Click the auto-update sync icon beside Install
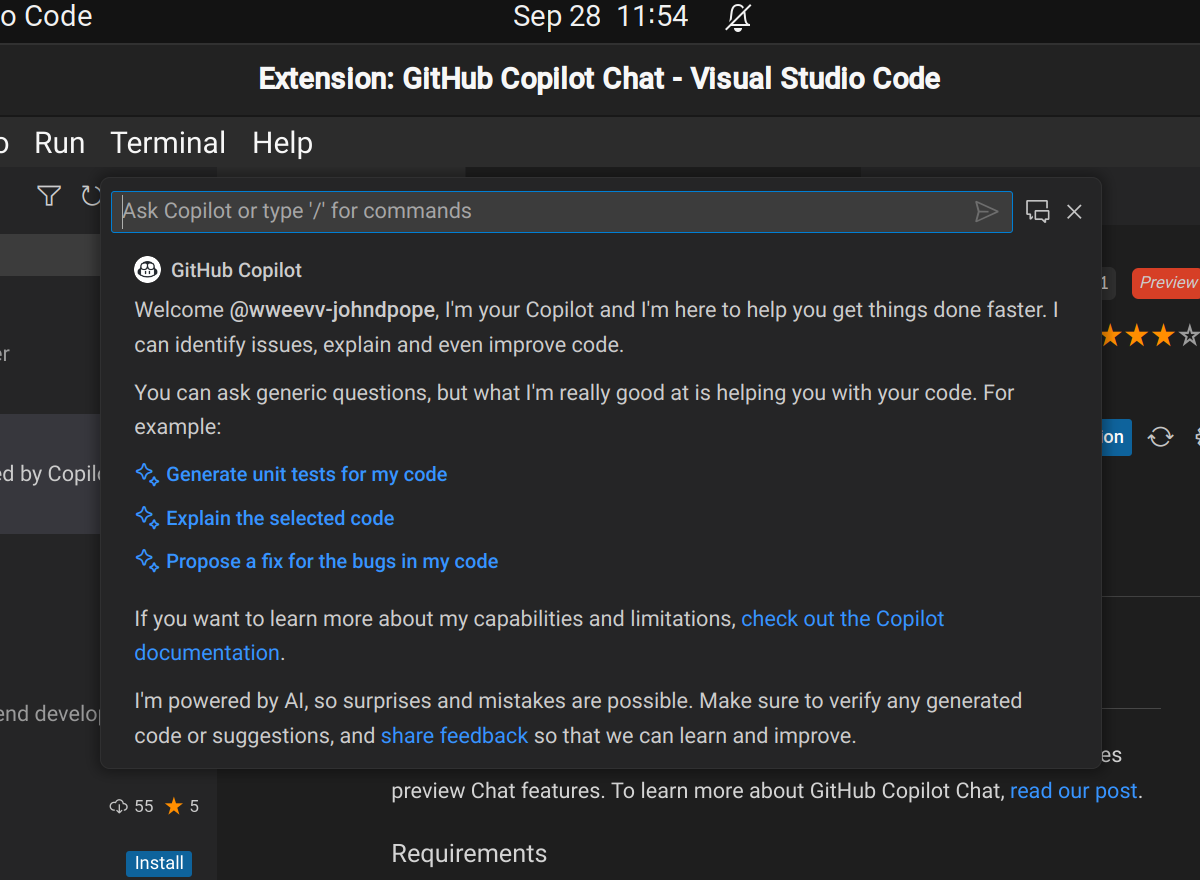The height and width of the screenshot is (880, 1200). point(1160,437)
